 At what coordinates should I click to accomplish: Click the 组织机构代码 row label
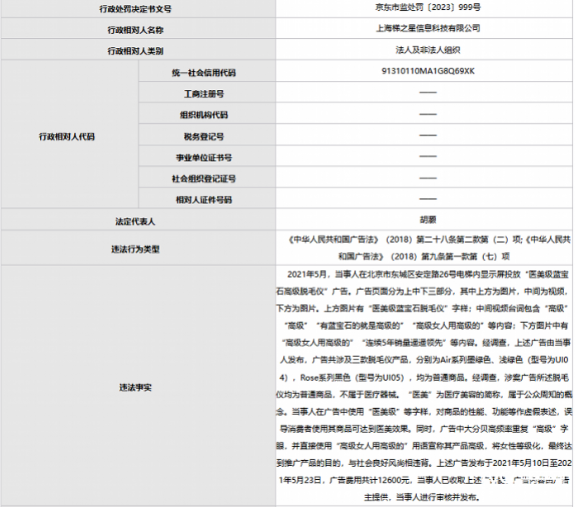204,115
